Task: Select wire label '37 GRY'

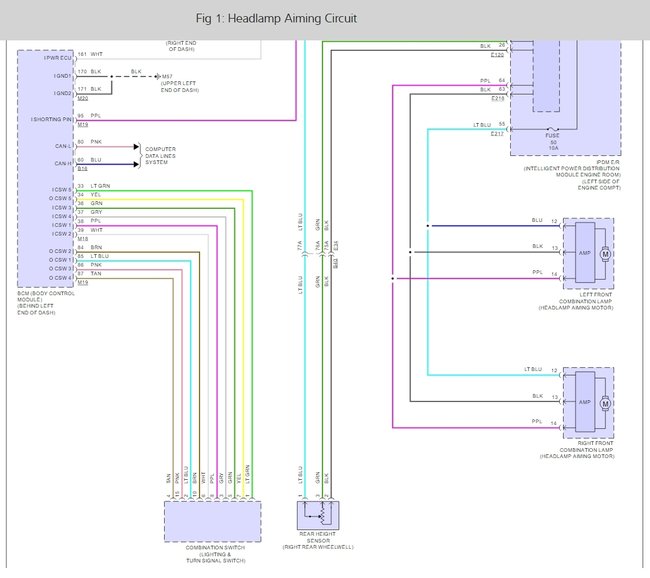Action: [x=90, y=212]
